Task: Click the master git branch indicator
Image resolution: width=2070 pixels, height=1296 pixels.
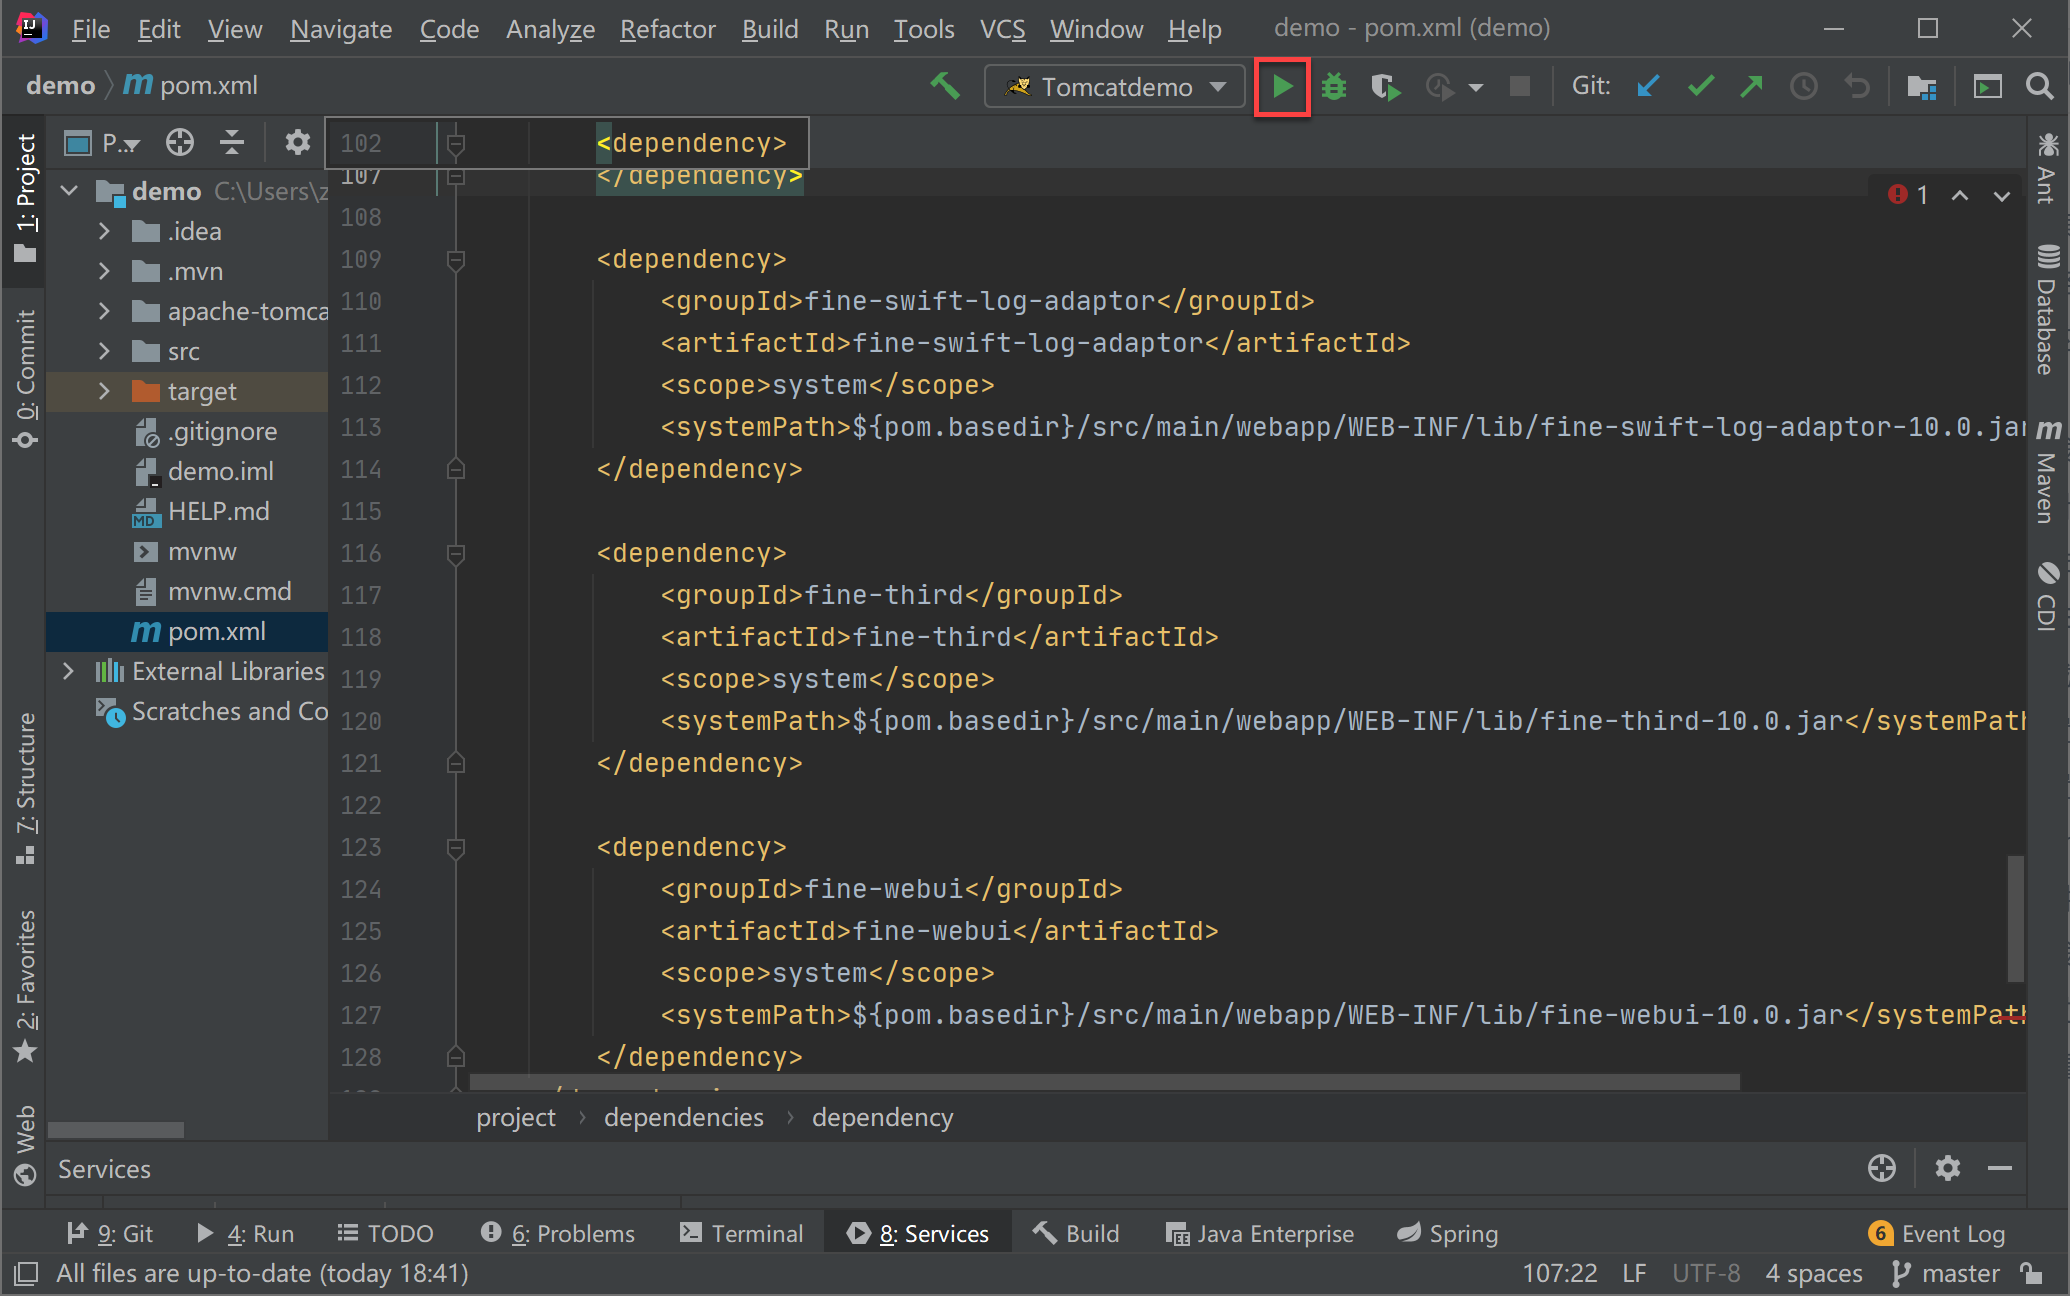Action: 1946,1273
